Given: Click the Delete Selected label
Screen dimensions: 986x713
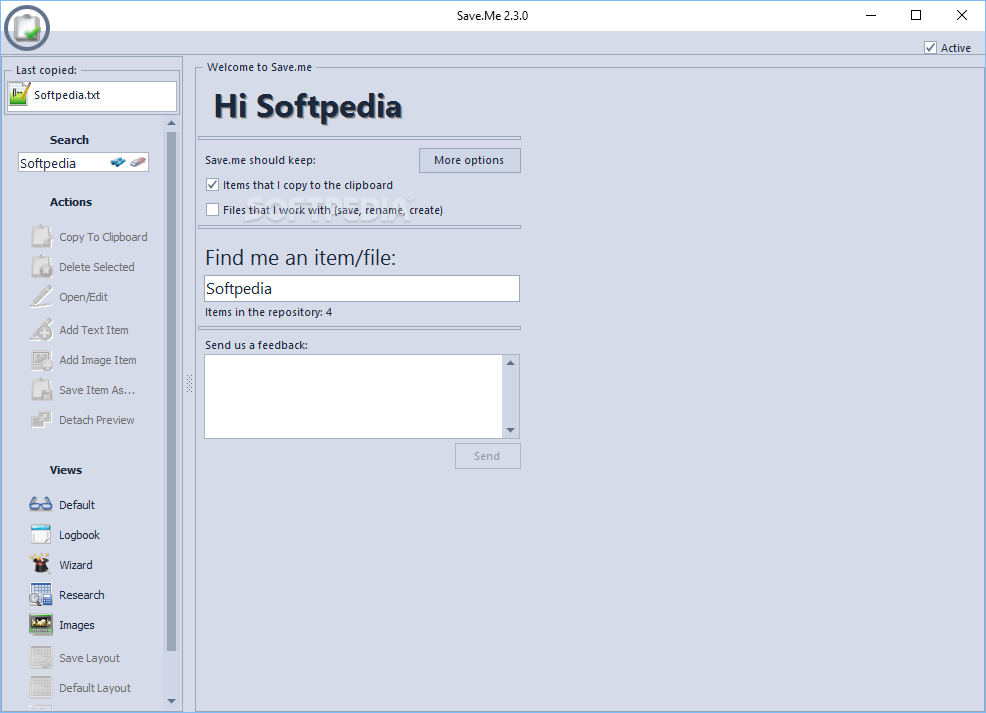Looking at the screenshot, I should tap(97, 267).
